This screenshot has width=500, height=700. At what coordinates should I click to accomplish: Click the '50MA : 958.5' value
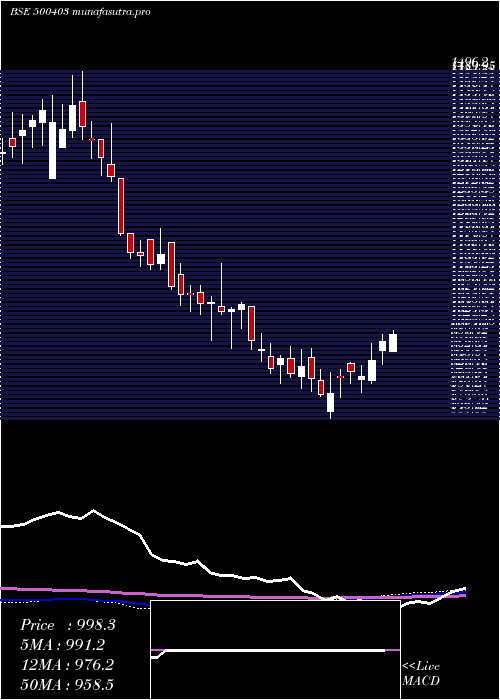pyautogui.click(x=67, y=684)
